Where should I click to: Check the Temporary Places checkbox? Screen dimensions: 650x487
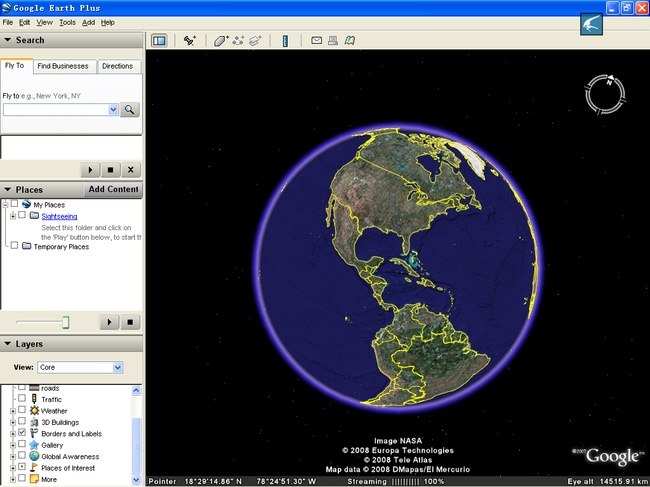(x=15, y=245)
